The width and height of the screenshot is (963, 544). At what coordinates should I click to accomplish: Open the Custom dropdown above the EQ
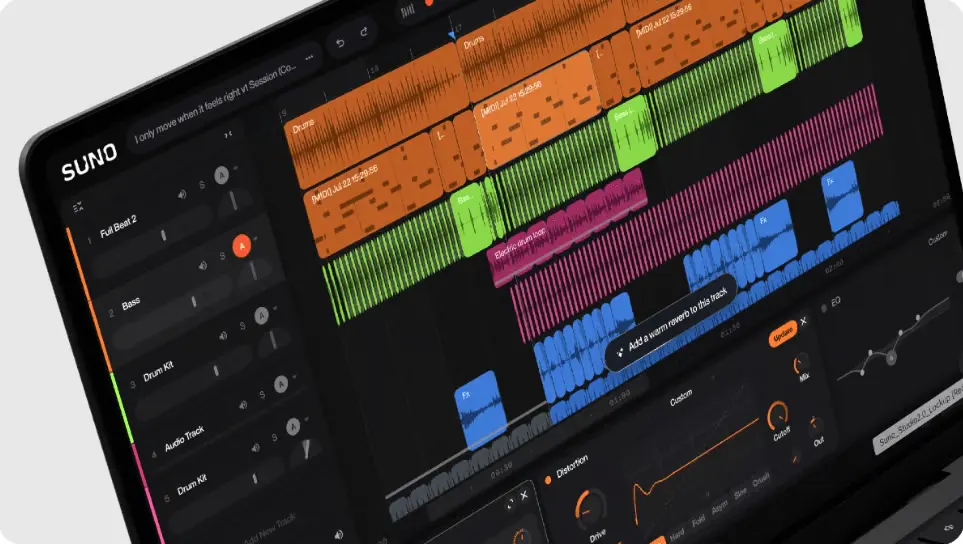click(937, 238)
